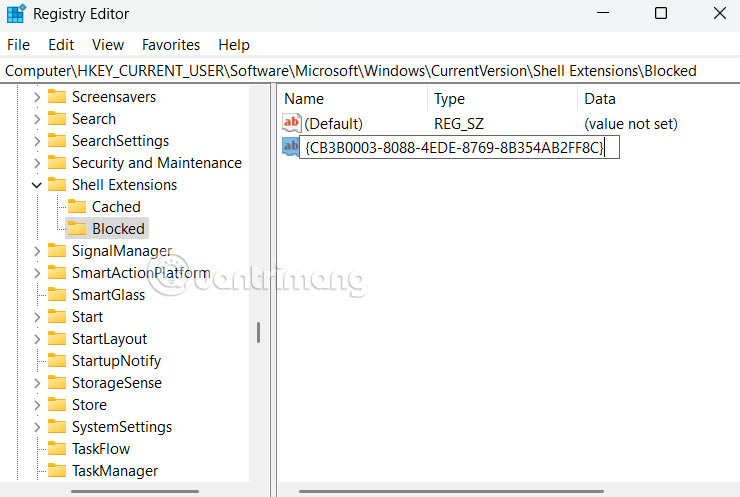Select the Blocked folder icon
The width and height of the screenshot is (740, 497).
(77, 229)
